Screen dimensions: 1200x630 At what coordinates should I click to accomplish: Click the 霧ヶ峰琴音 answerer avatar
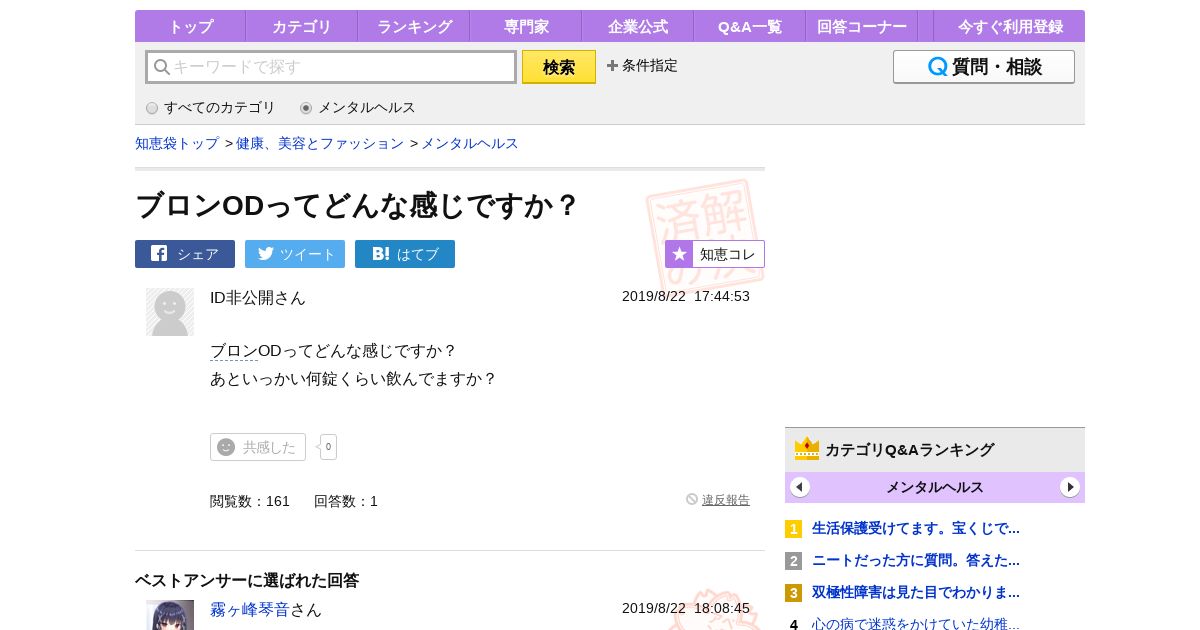(170, 615)
